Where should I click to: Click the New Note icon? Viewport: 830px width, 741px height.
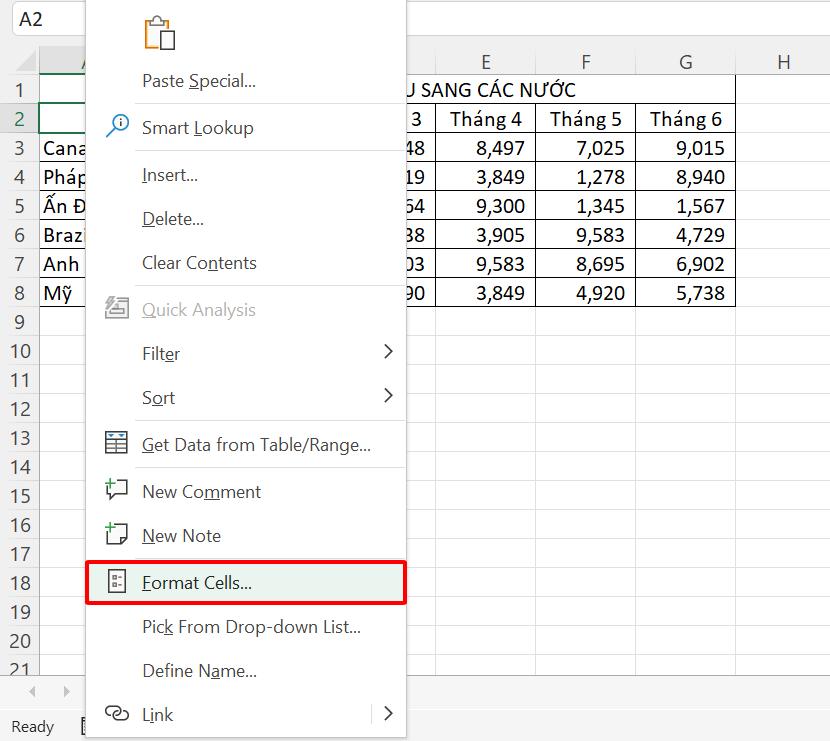116,535
